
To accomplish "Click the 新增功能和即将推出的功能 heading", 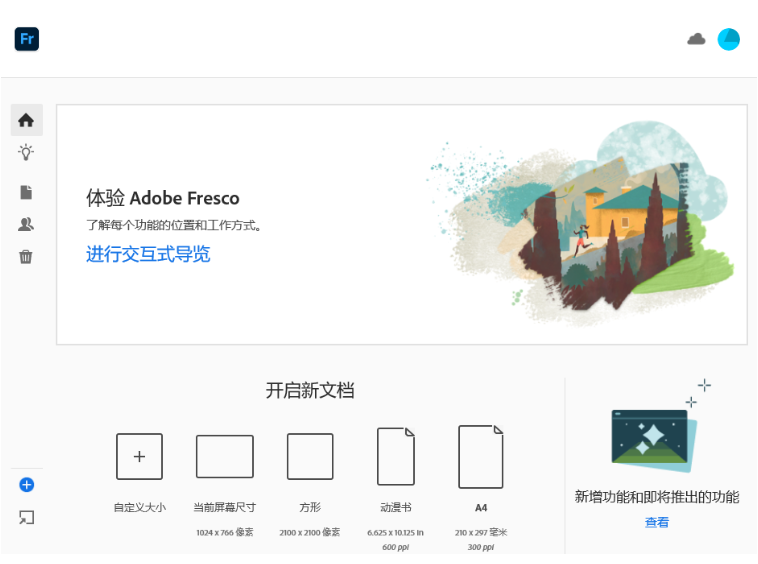I will coord(657,497).
